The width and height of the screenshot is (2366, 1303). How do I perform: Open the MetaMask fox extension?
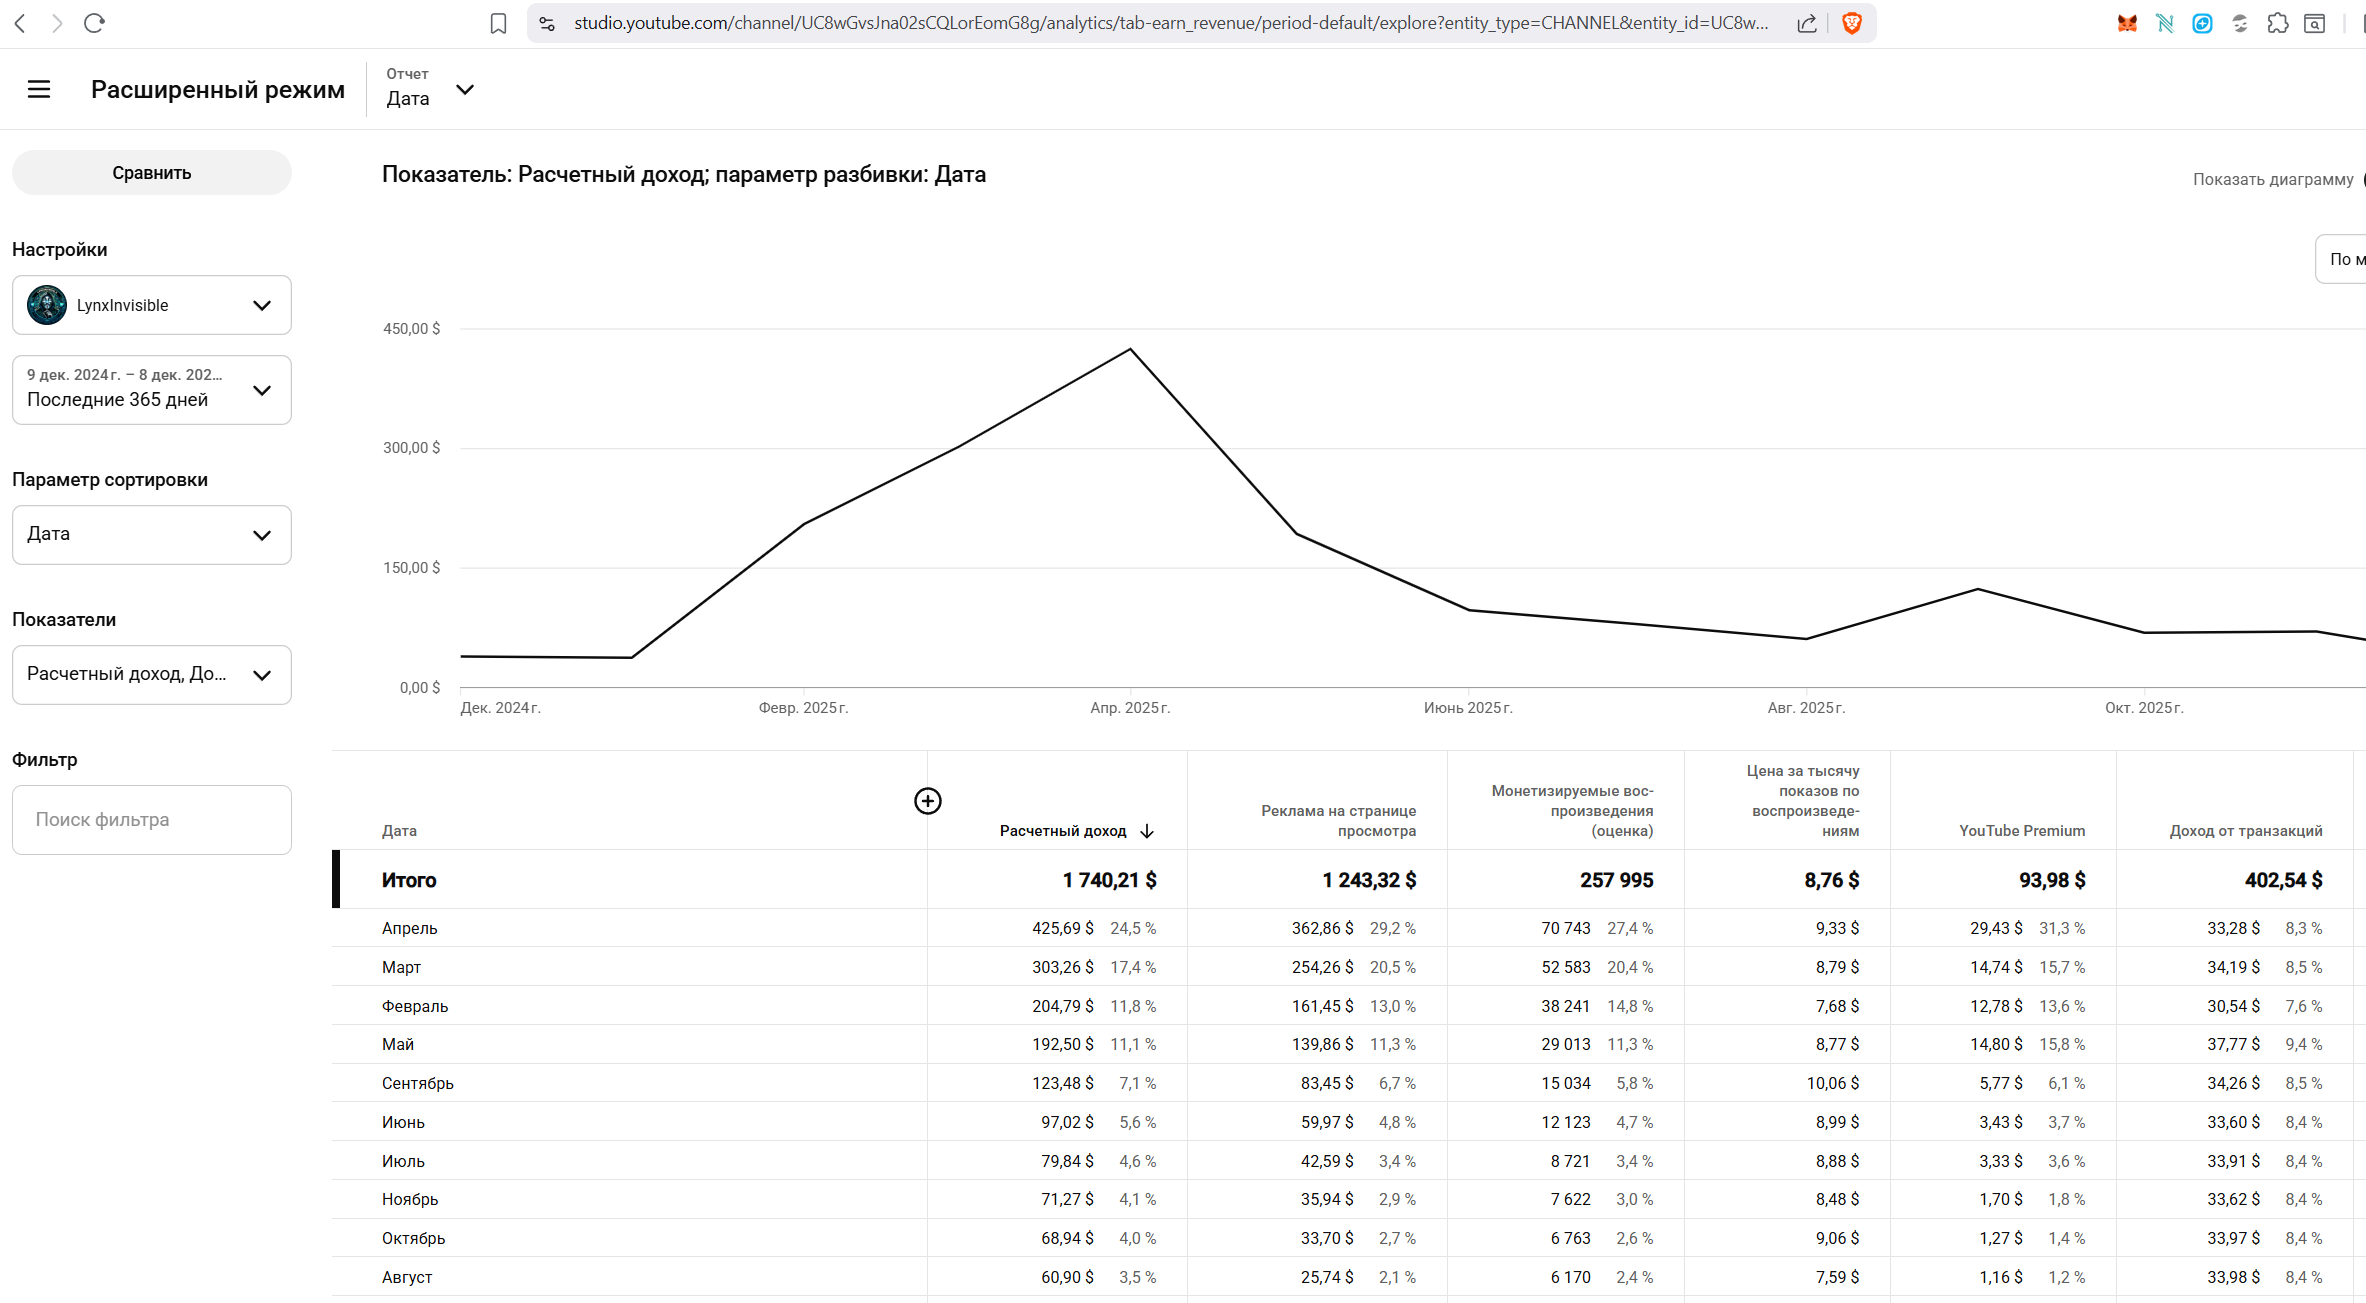pyautogui.click(x=2127, y=23)
